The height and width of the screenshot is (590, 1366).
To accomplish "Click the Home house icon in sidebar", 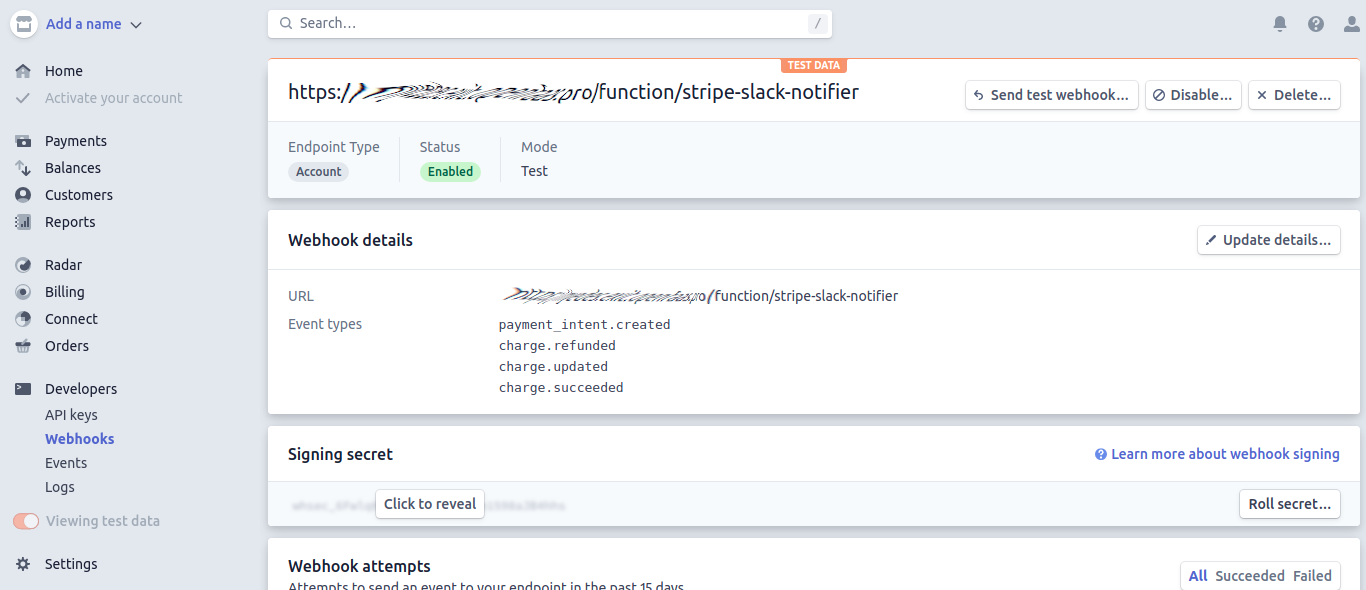I will 23,71.
